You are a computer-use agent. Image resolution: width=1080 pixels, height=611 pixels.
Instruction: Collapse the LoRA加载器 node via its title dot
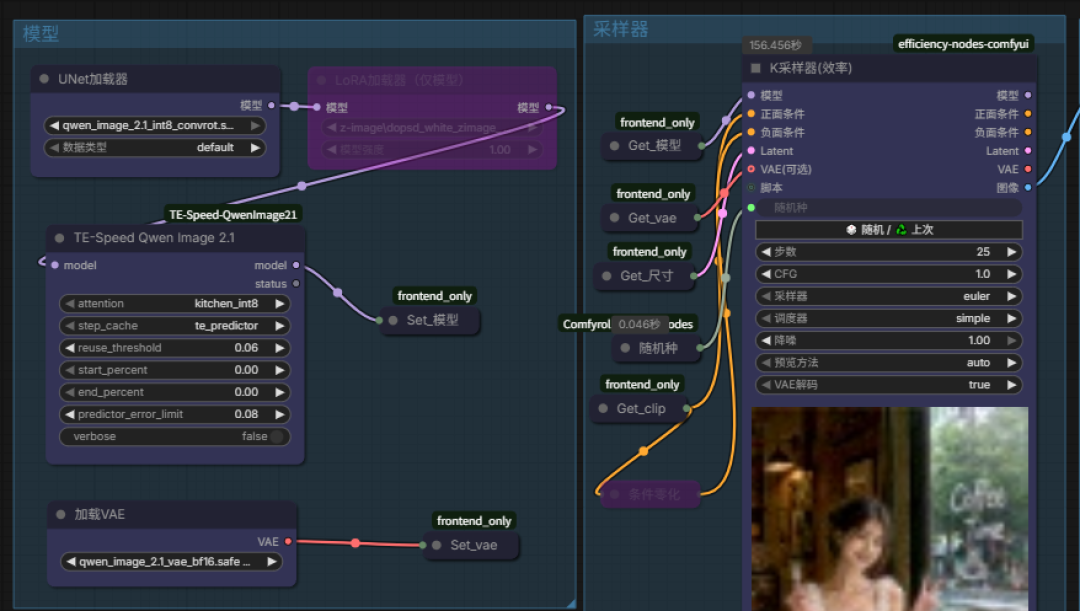tap(321, 81)
